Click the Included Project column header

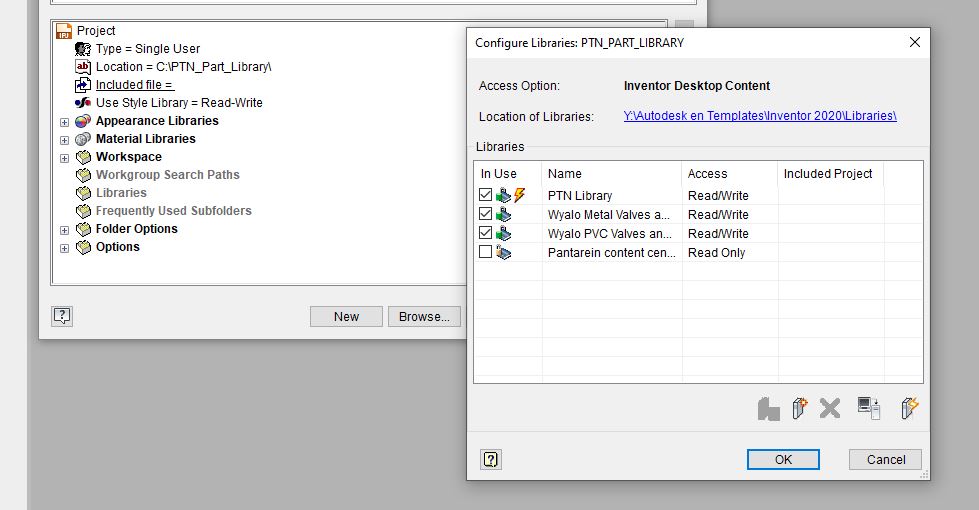click(830, 174)
